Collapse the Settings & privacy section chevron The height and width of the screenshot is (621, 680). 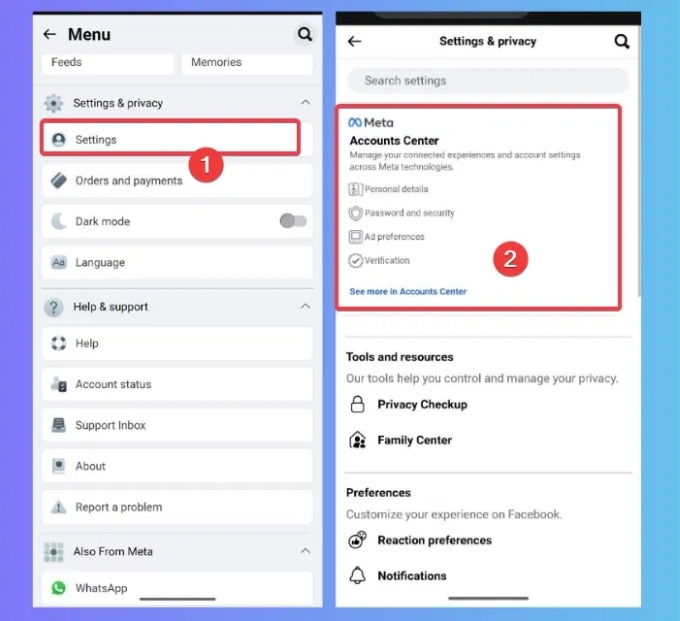click(x=305, y=102)
